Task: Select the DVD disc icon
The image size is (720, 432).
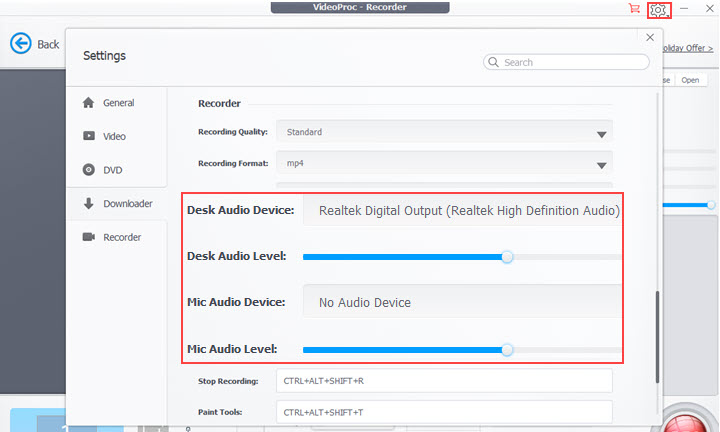Action: (x=89, y=170)
